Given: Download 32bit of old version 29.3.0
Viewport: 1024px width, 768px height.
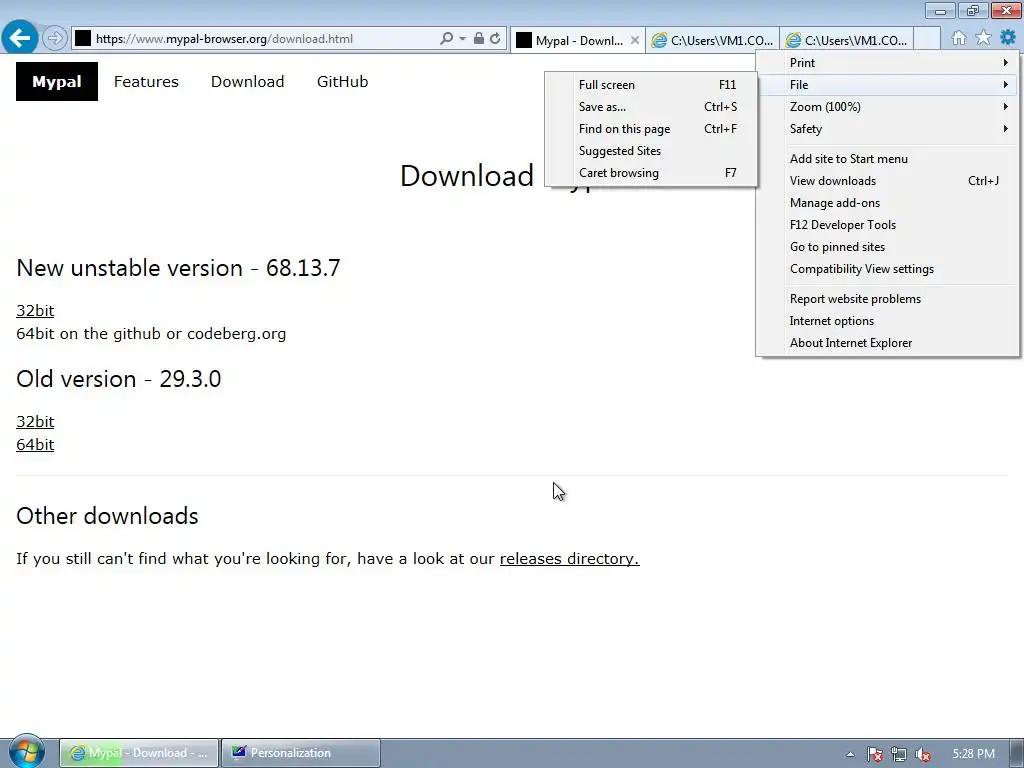Looking at the screenshot, I should 35,422.
